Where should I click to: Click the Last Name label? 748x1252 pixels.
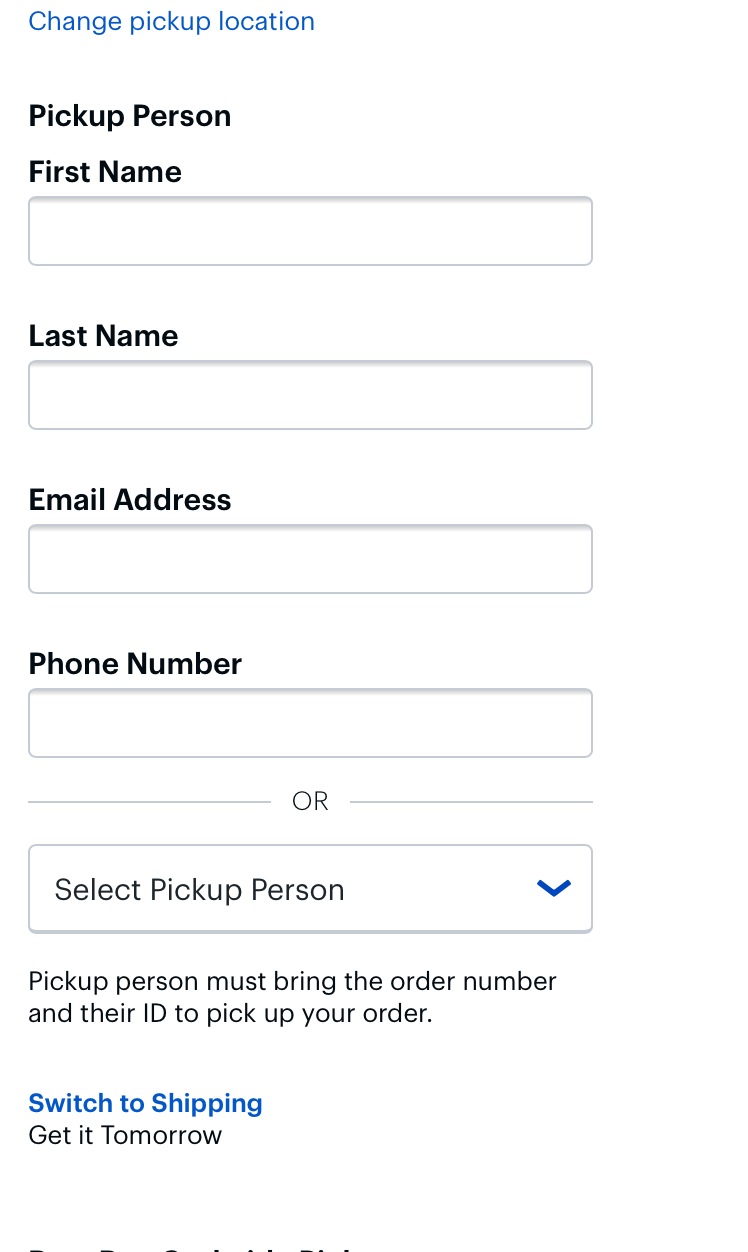103,336
